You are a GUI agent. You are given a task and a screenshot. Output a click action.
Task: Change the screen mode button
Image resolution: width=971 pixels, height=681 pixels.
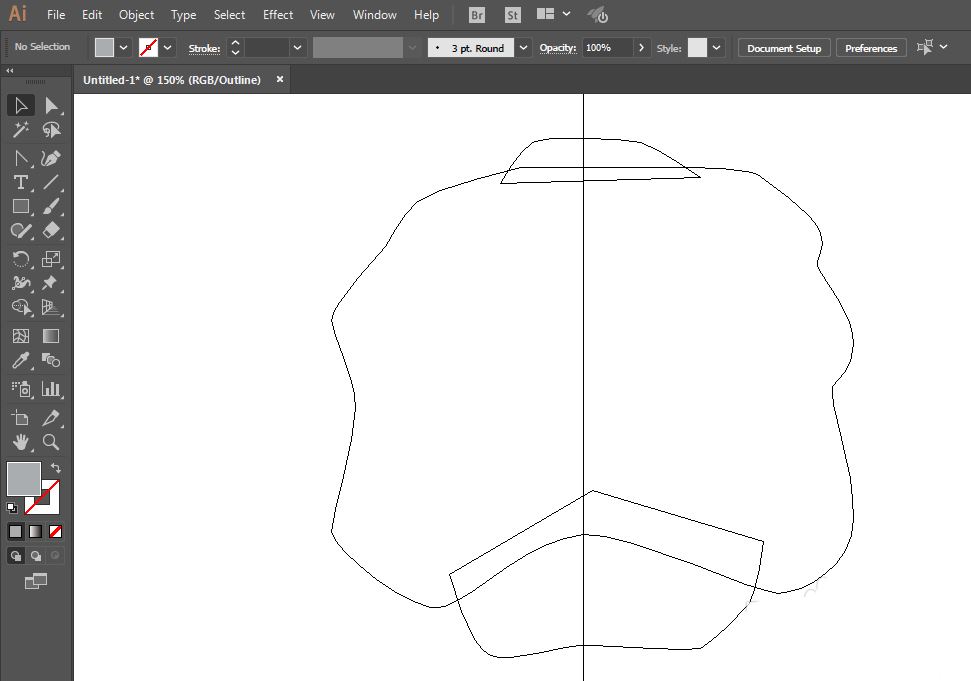click(x=35, y=581)
